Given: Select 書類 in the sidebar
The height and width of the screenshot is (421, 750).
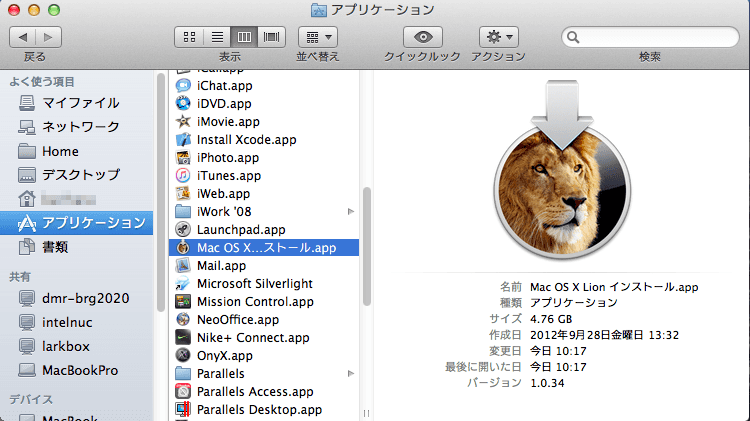Looking at the screenshot, I should [x=77, y=247].
